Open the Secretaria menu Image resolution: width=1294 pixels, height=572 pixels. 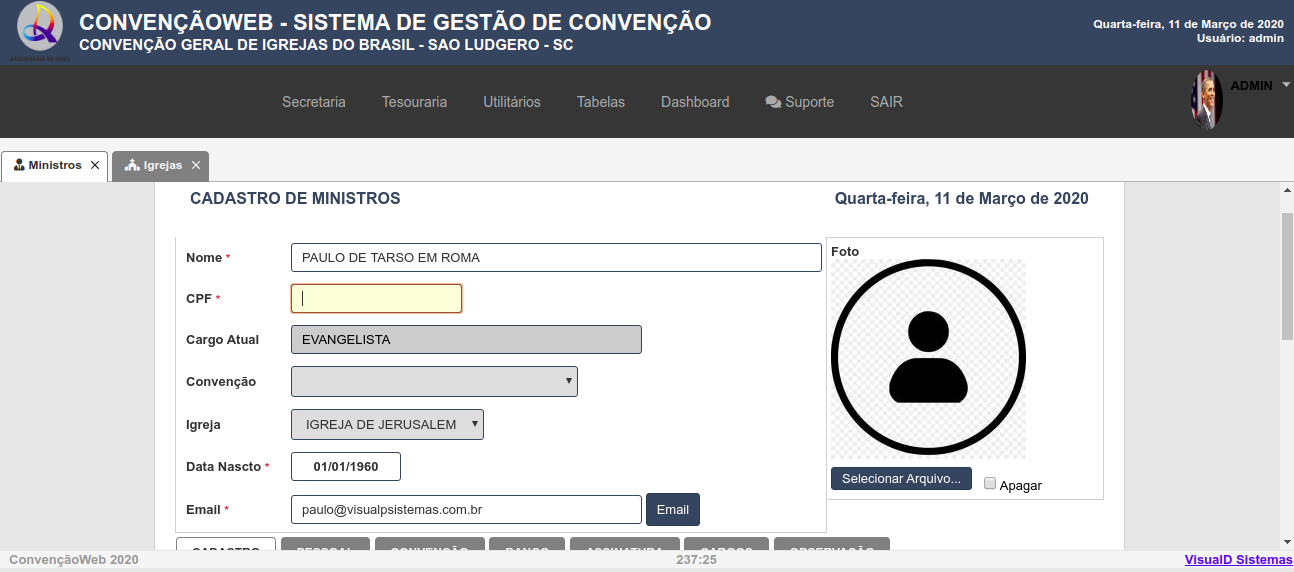(314, 102)
